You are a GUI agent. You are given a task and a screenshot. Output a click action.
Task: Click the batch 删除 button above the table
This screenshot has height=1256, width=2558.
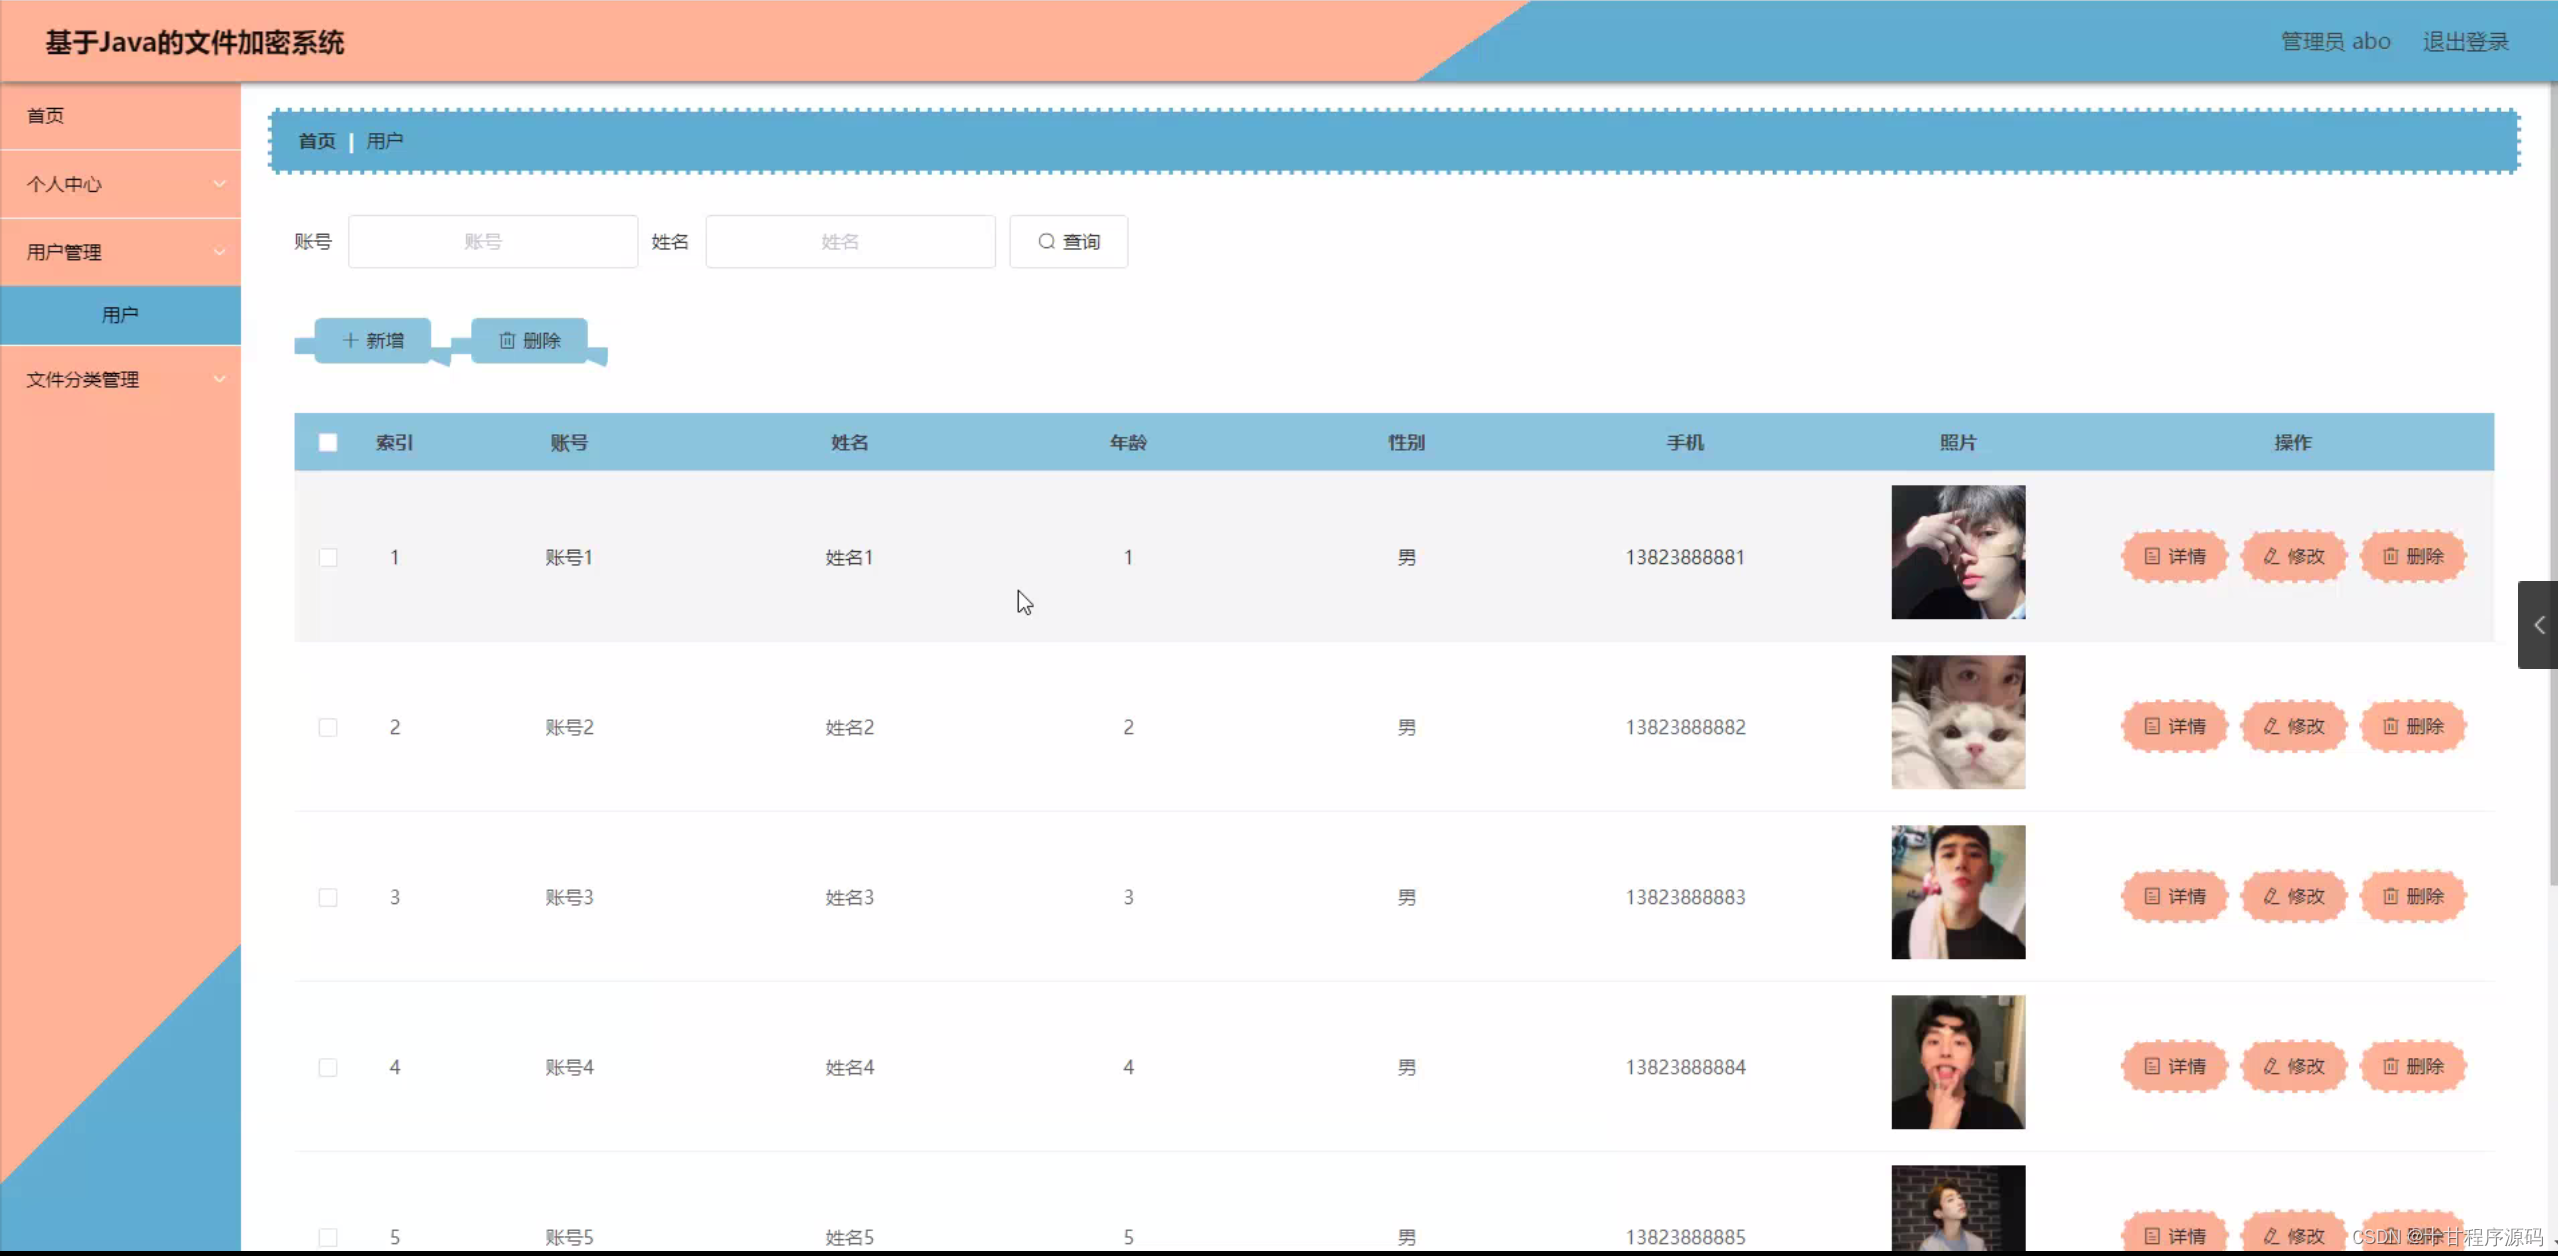coord(529,341)
